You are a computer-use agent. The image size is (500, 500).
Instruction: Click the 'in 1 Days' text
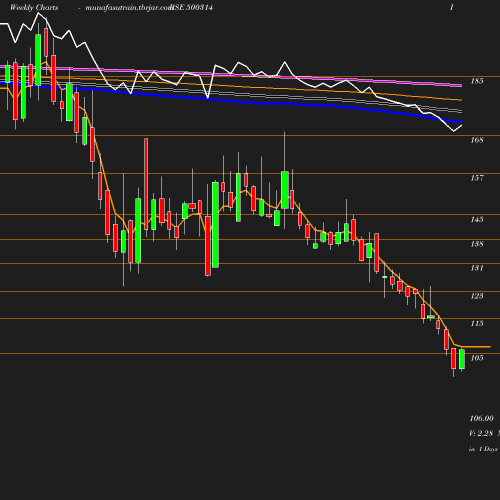click(483, 449)
